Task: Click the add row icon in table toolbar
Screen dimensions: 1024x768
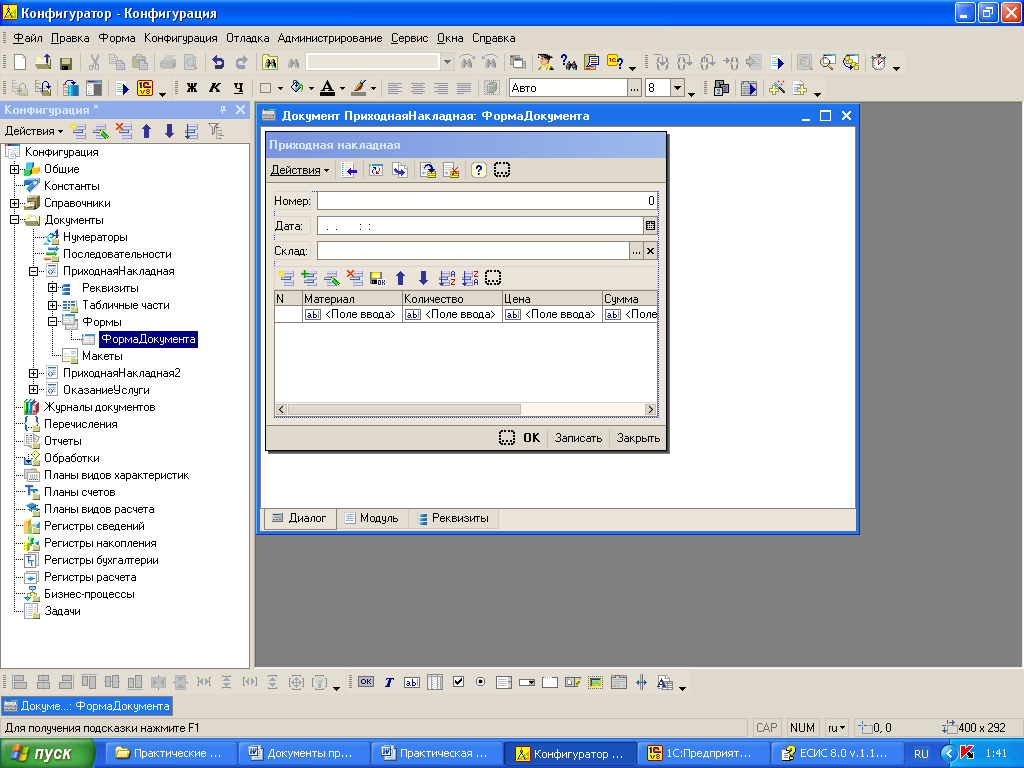Action: click(286, 278)
